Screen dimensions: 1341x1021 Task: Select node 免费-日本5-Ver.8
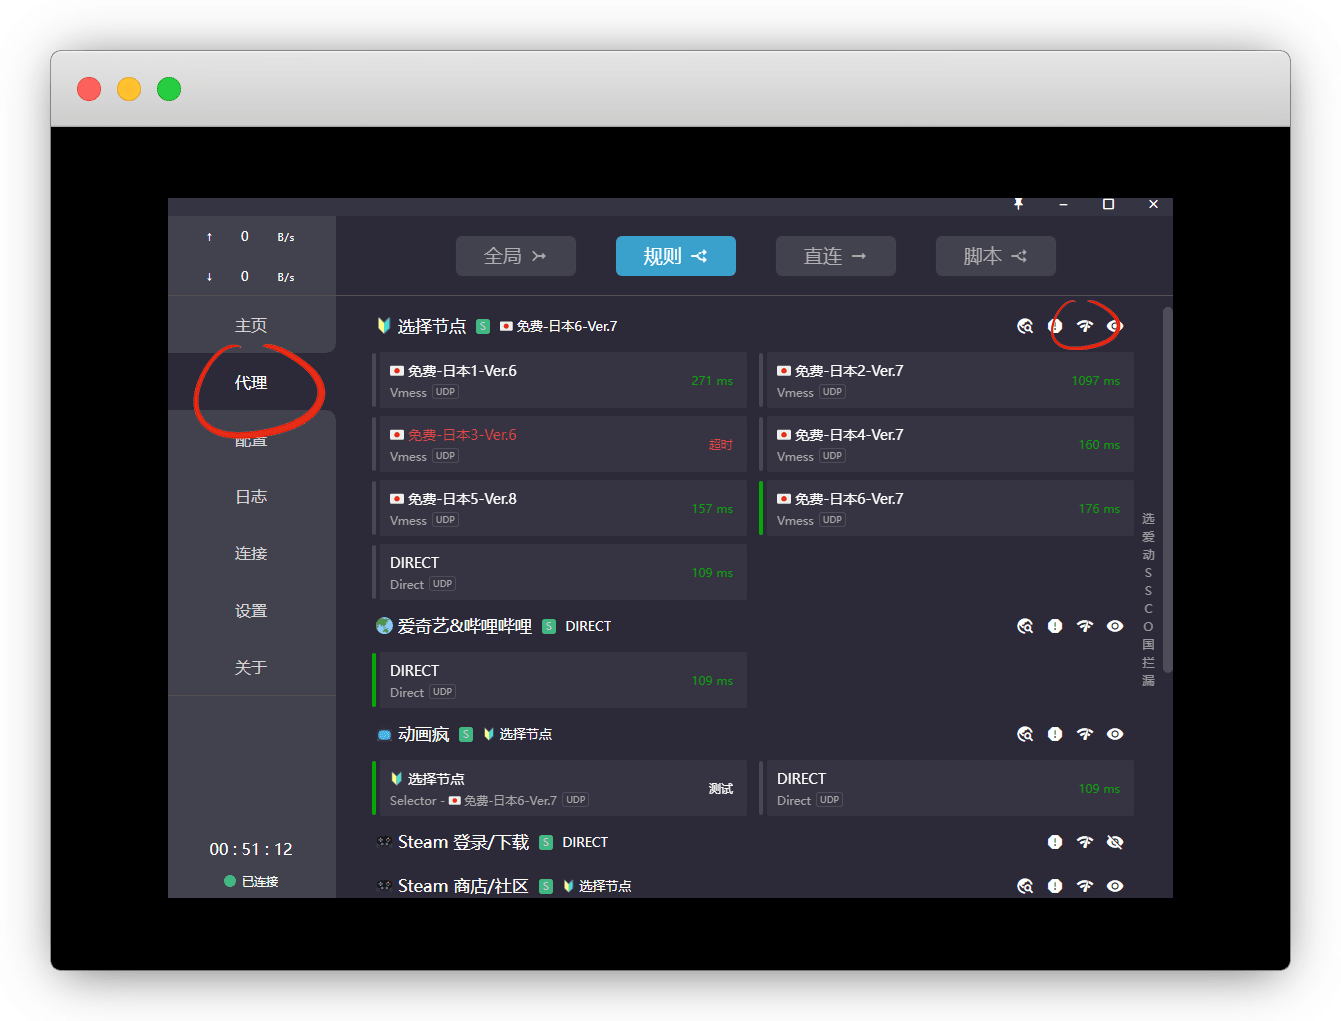560,508
